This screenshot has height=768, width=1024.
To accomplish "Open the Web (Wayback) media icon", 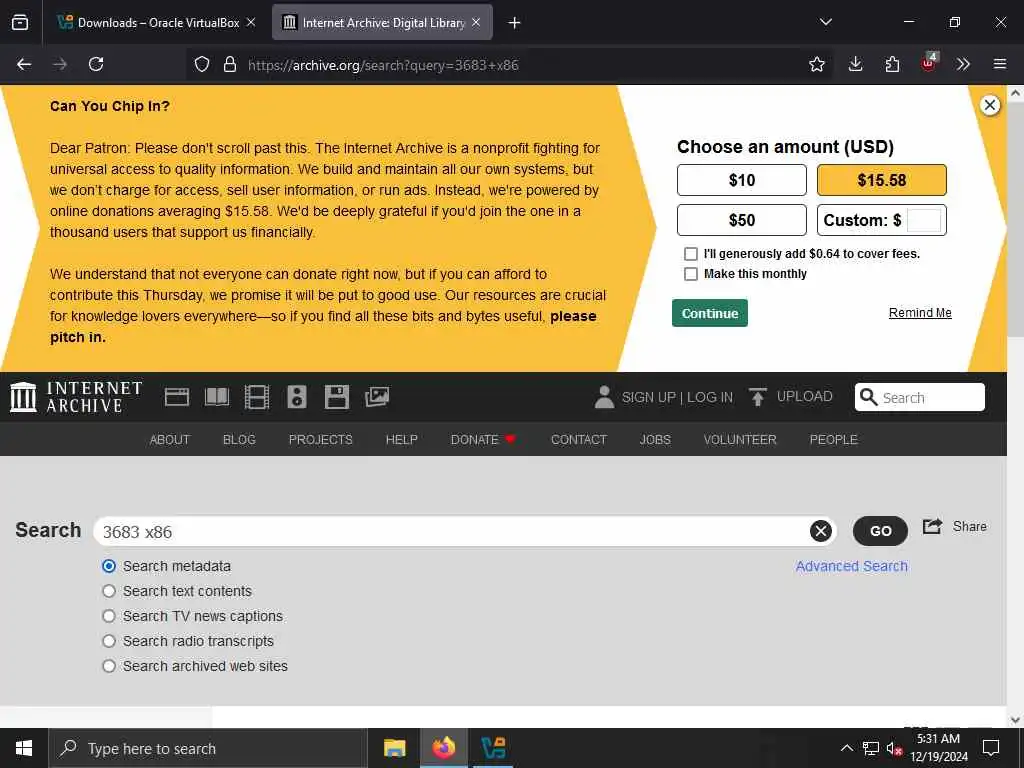I will click(x=177, y=397).
